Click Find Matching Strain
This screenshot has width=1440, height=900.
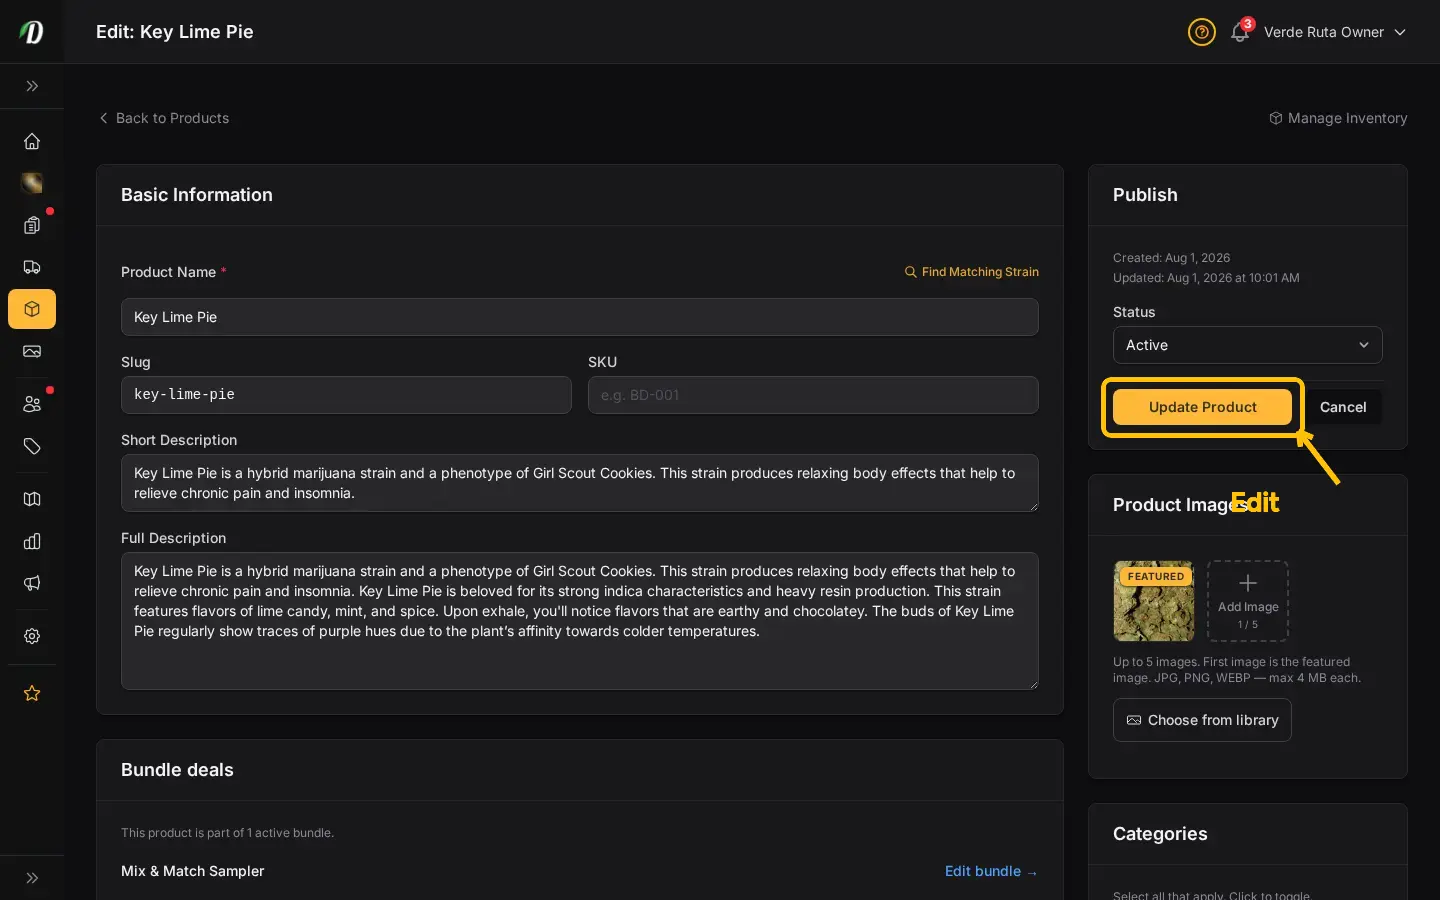click(x=972, y=272)
